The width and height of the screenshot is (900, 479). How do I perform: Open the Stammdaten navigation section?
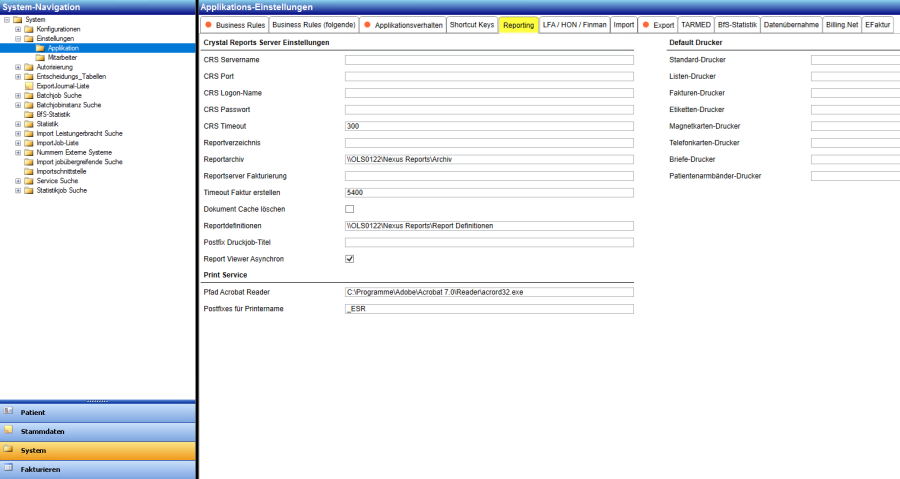coord(98,431)
